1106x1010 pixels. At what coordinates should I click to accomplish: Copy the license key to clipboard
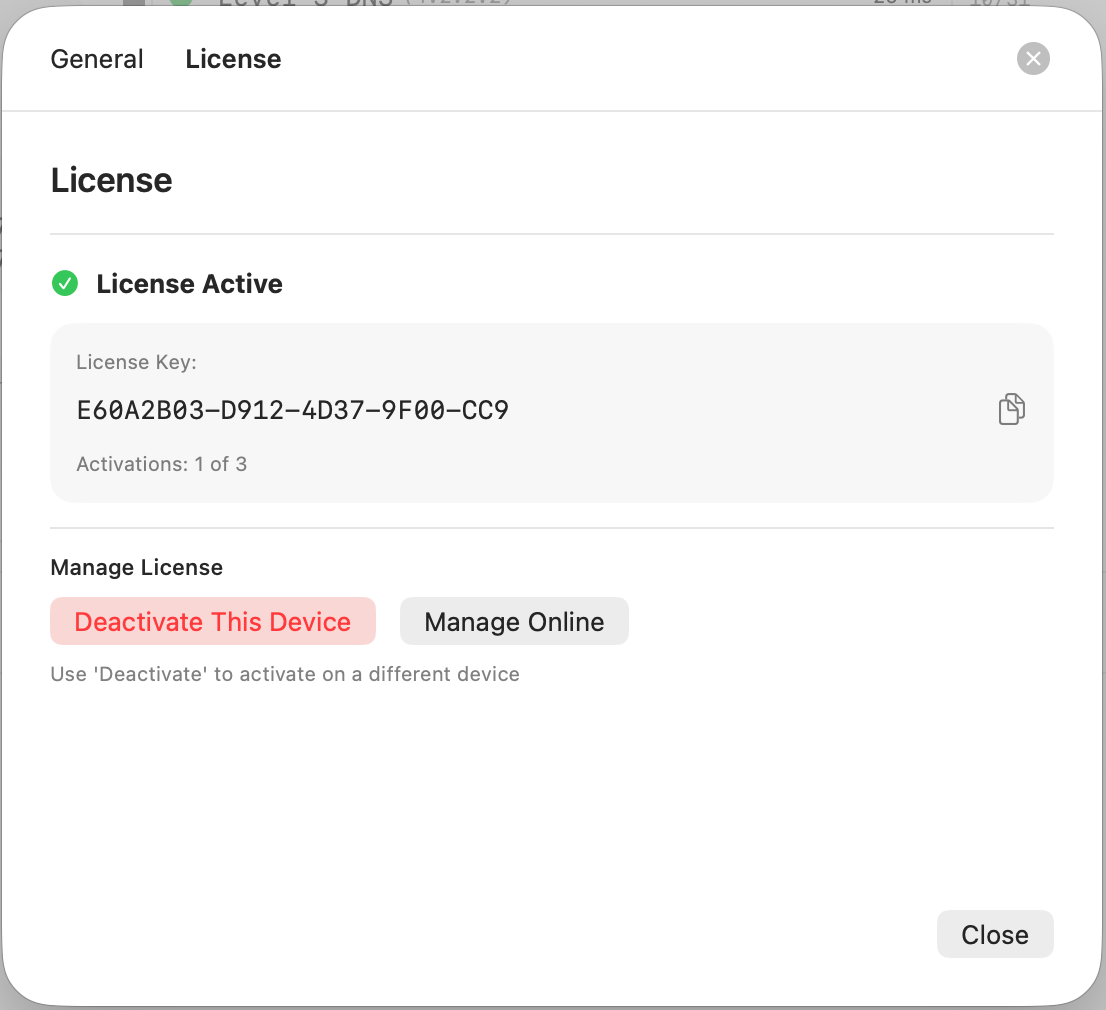tap(1011, 410)
